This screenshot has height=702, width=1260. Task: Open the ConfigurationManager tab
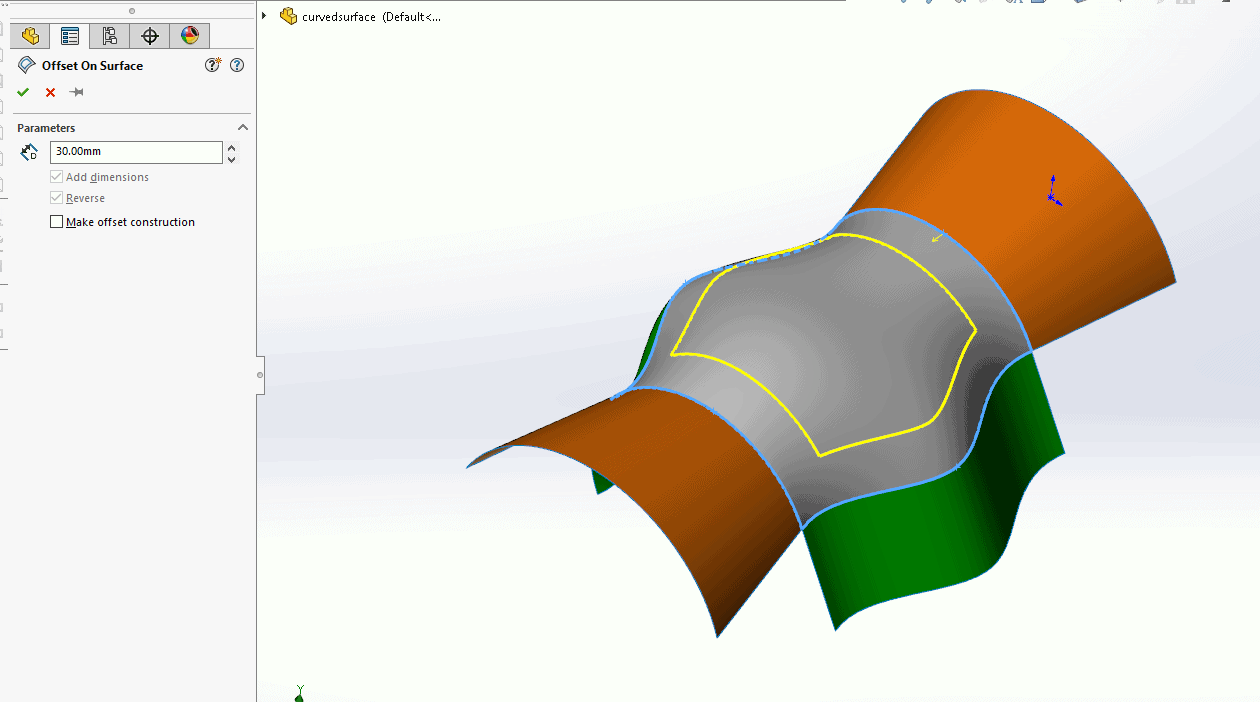click(x=110, y=37)
